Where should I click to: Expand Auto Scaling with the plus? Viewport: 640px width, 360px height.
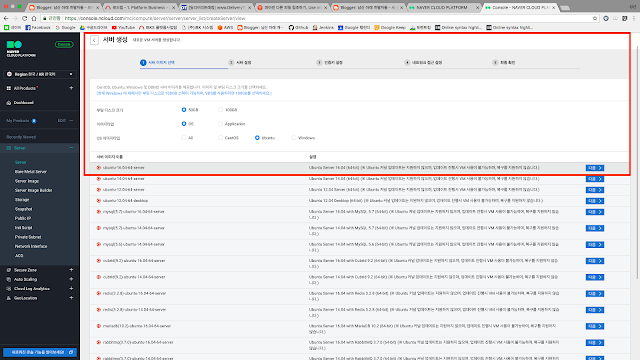pos(71,279)
